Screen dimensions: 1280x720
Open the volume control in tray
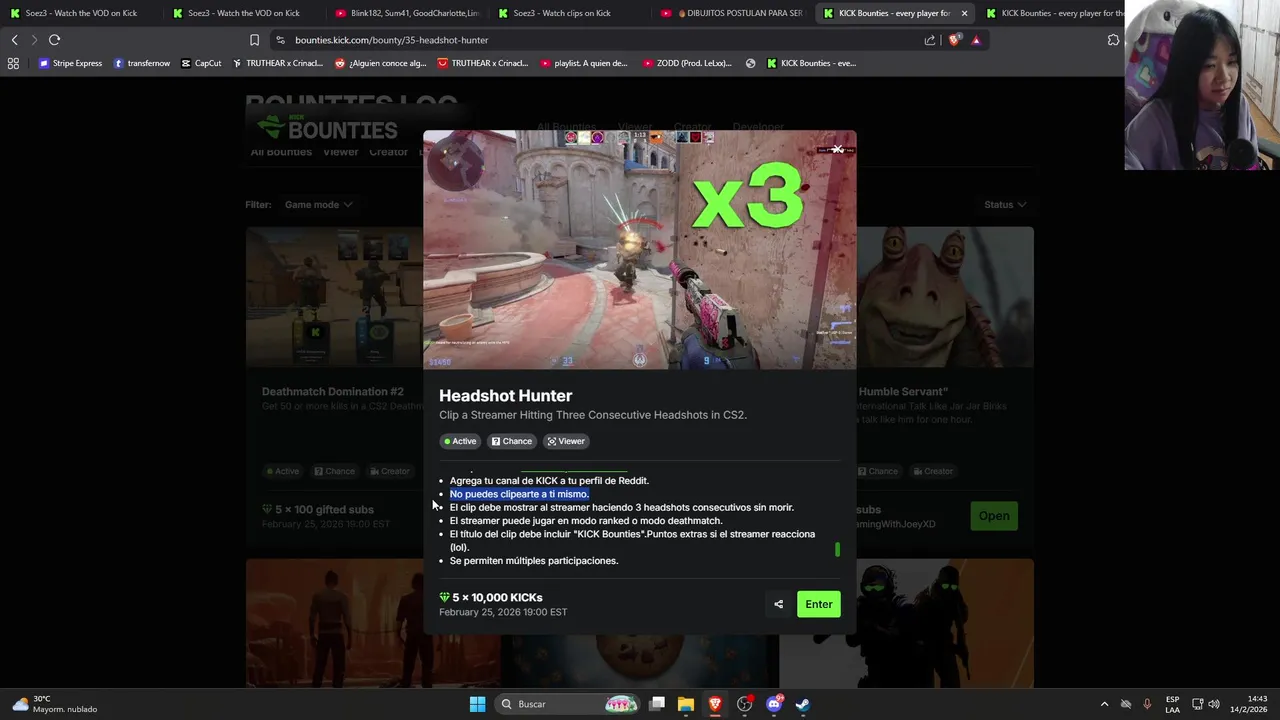click(x=1216, y=704)
